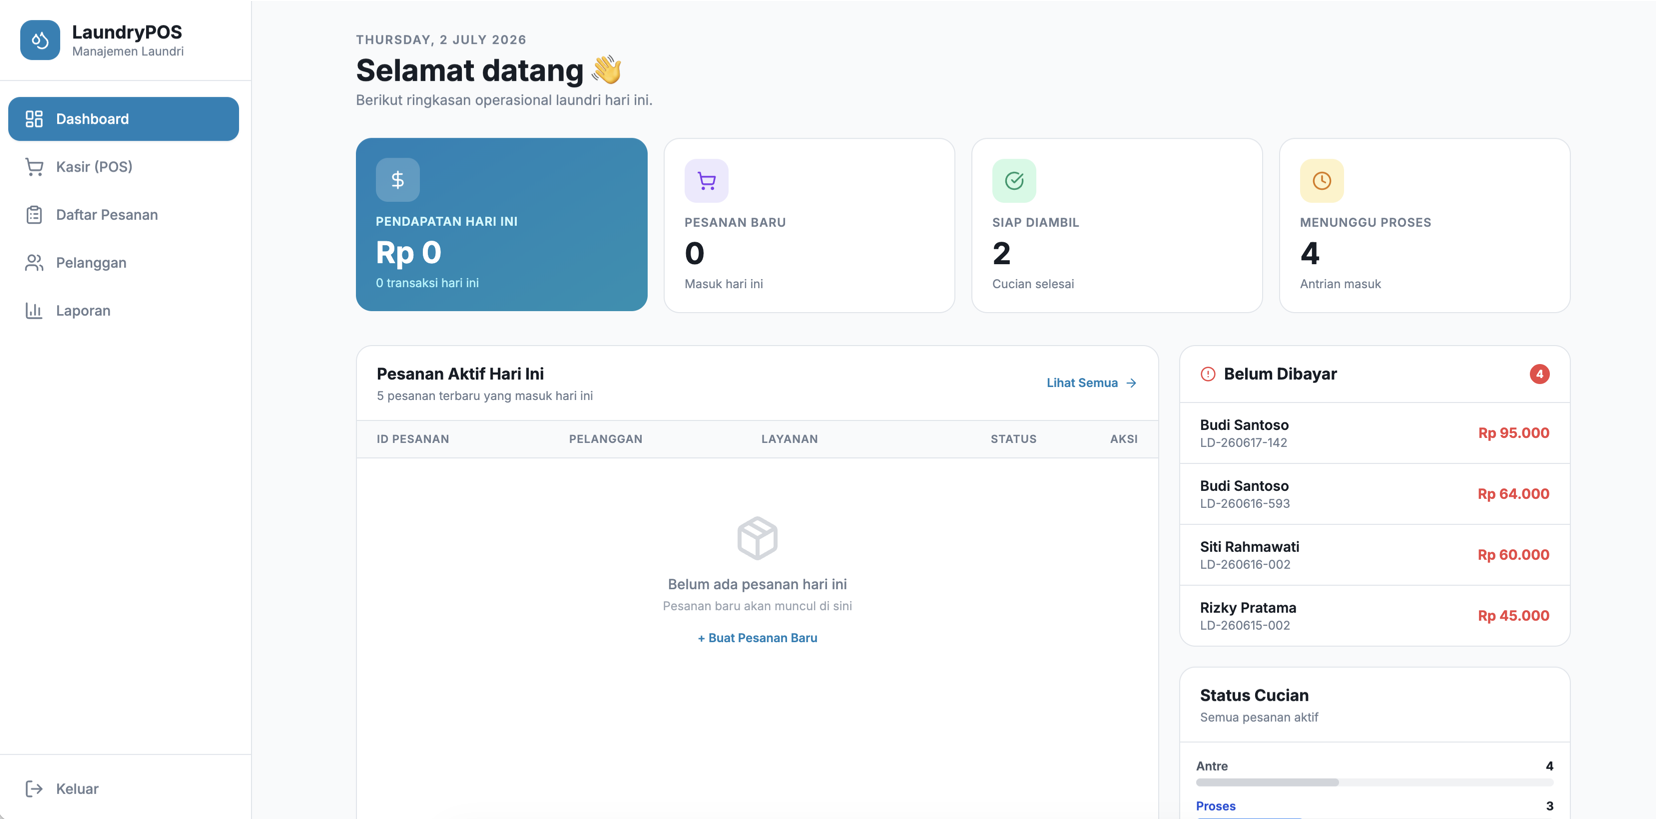Click the Pesanan Baru card
Screen dimensions: 1657x819
pos(809,225)
